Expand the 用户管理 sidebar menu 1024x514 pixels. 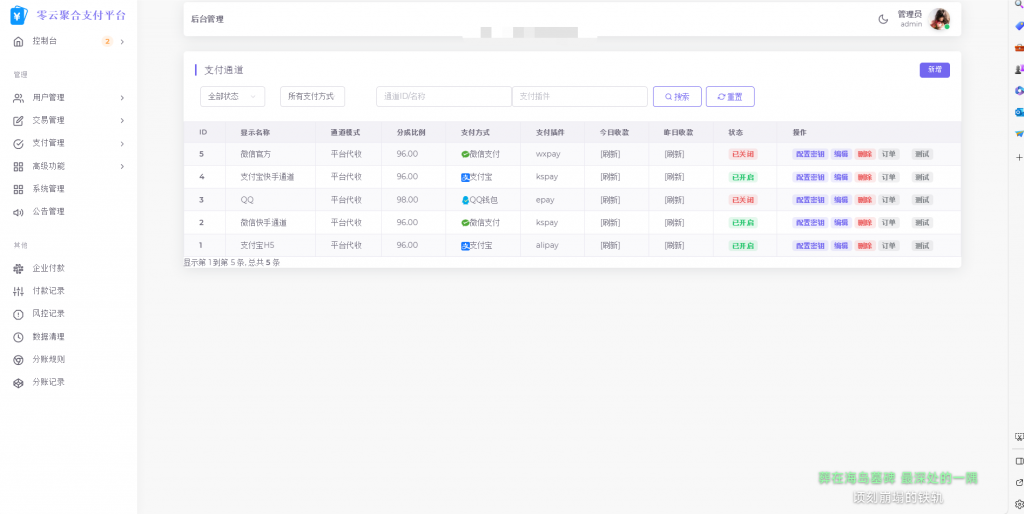tap(68, 98)
